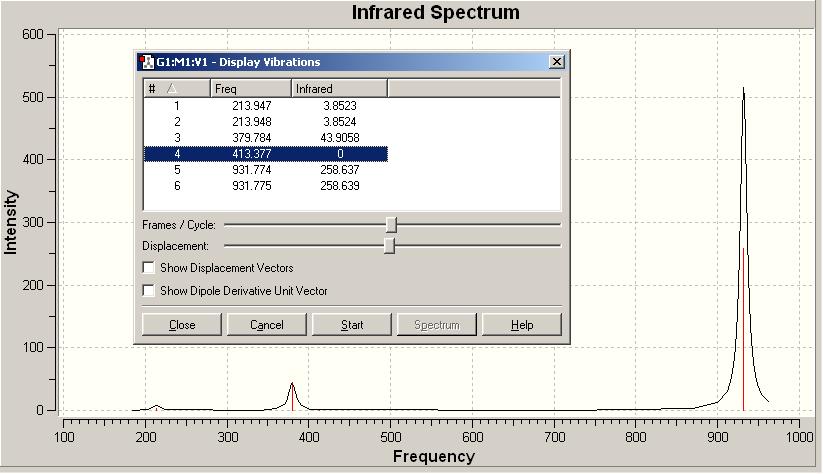Image resolution: width=823 pixels, height=474 pixels.
Task: Select vibration mode 6 at 931.775
Action: (x=266, y=186)
